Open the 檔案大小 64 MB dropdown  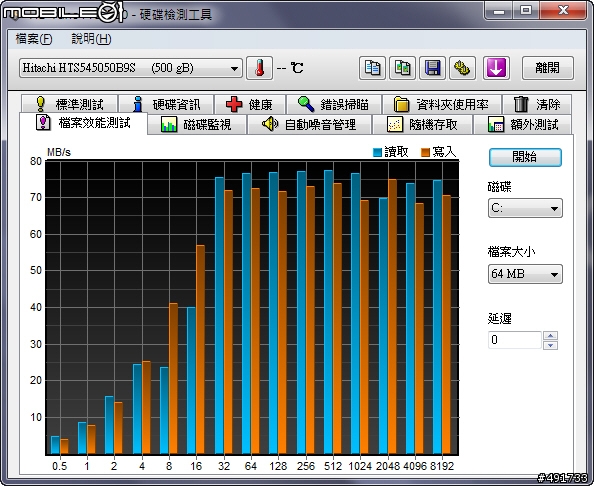(525, 274)
